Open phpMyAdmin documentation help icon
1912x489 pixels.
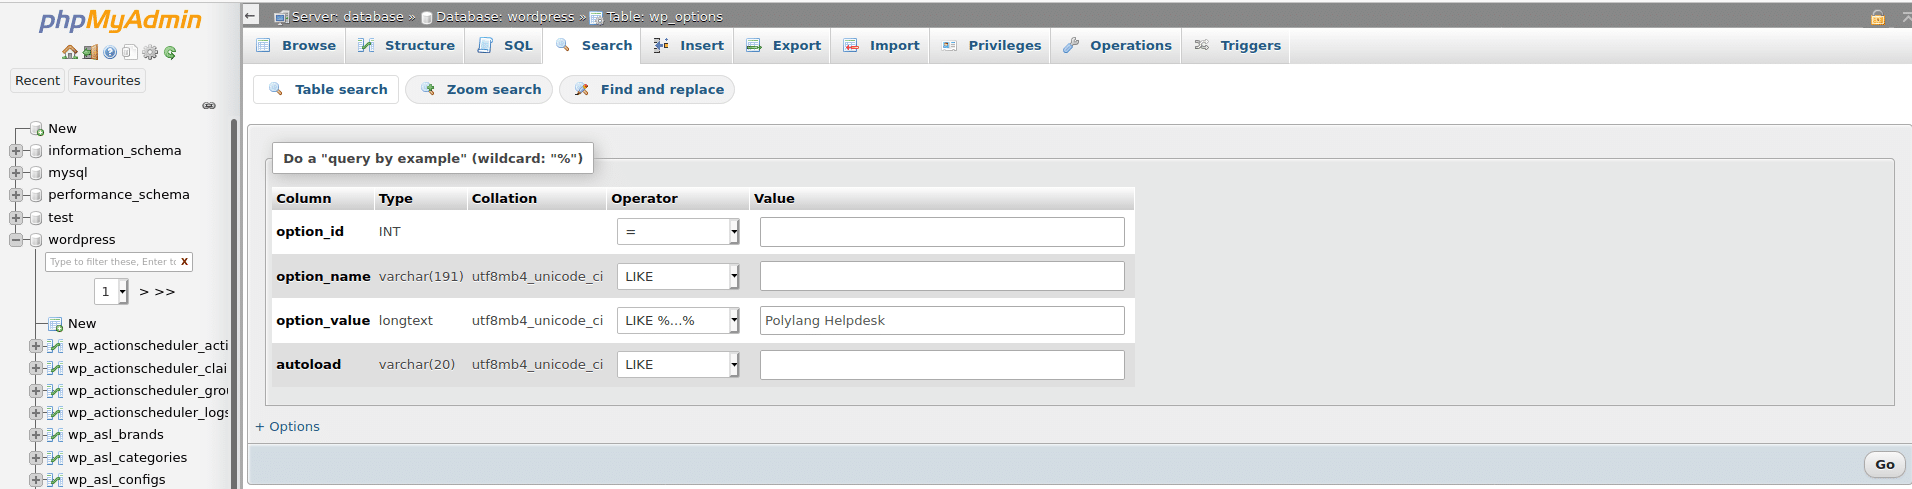[110, 52]
